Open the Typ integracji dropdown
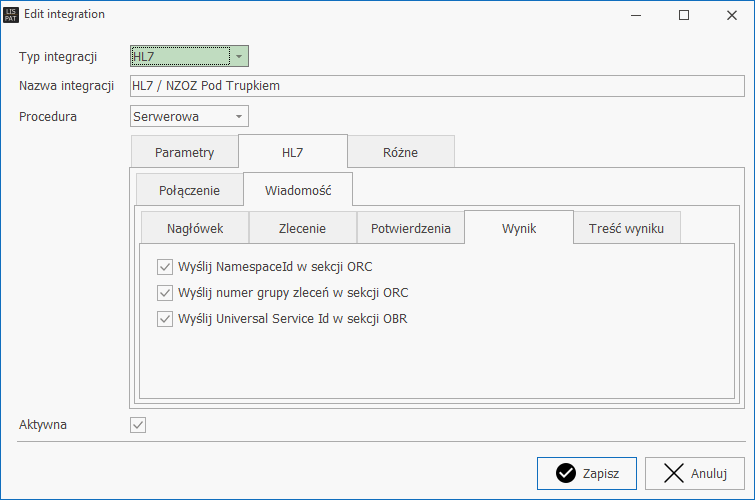Image resolution: width=755 pixels, height=500 pixels. pyautogui.click(x=238, y=56)
